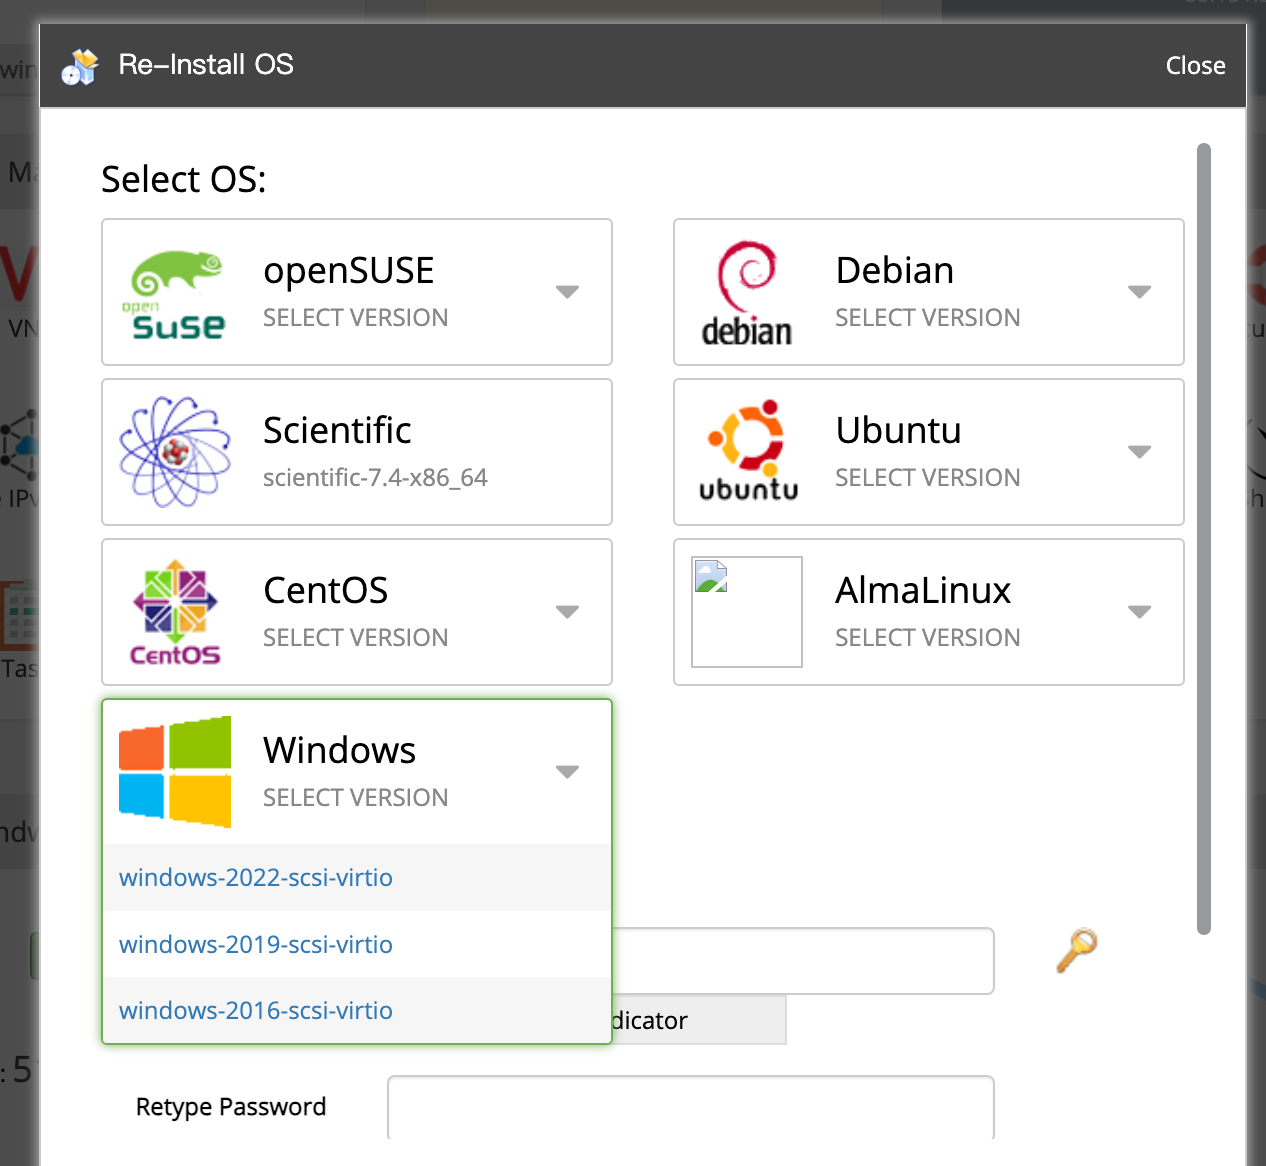Choose windows-2022-scsi-virtio from the list
This screenshot has width=1266, height=1166.
coord(357,877)
